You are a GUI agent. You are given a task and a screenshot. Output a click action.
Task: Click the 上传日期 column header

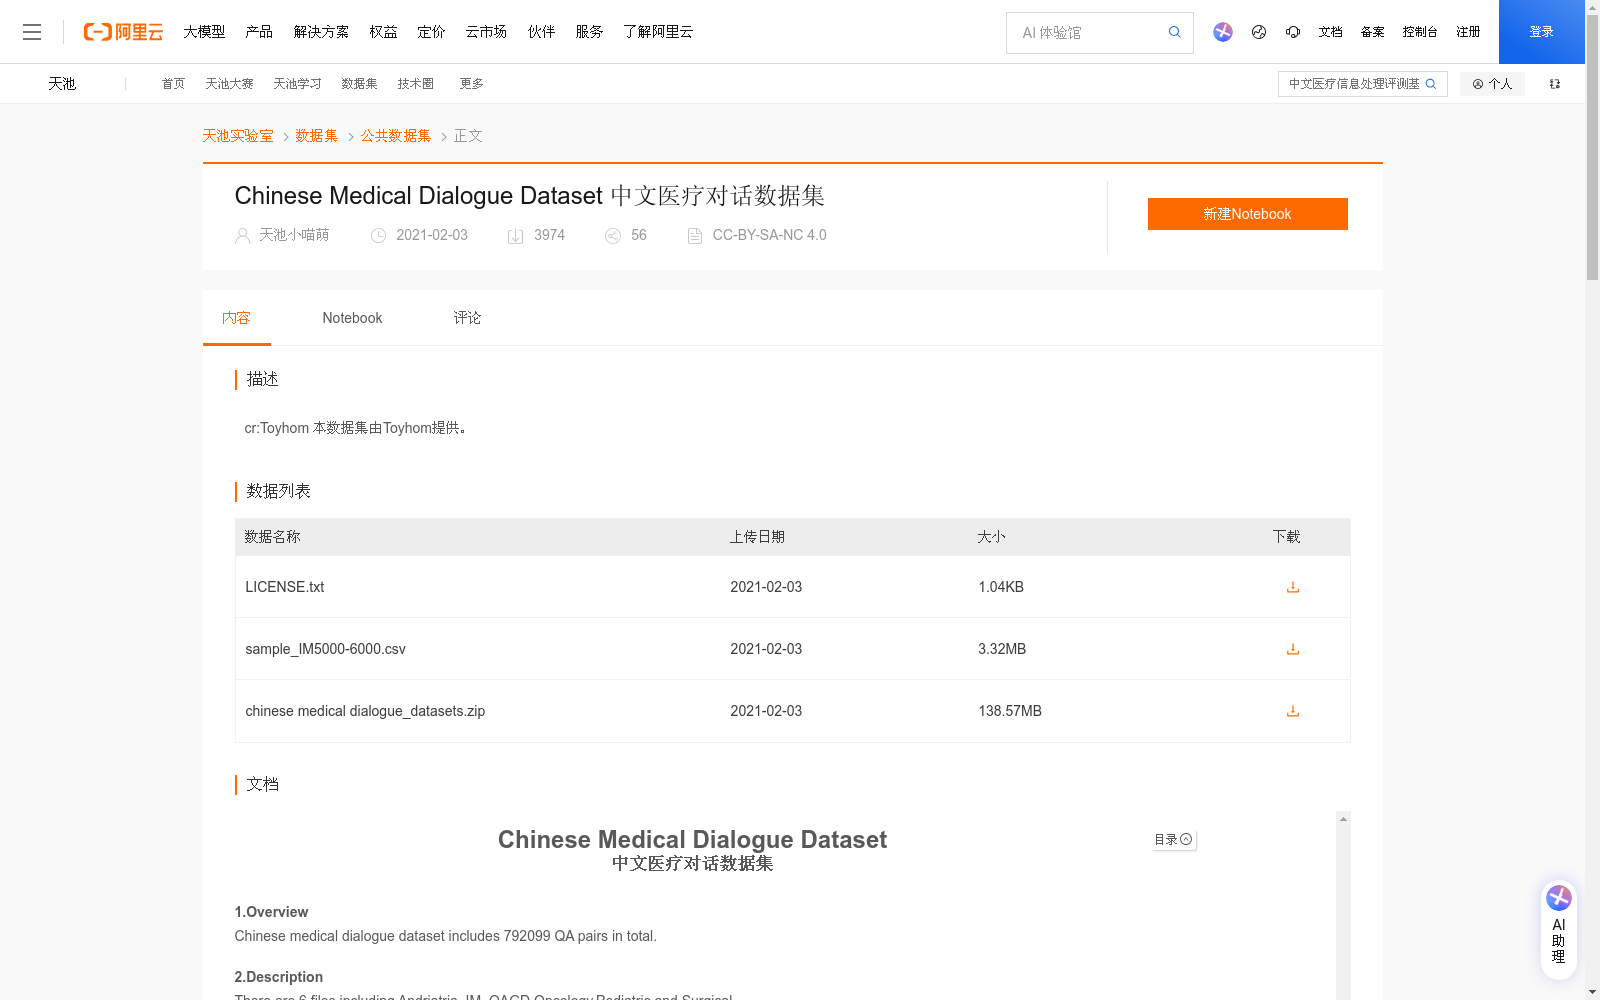757,537
